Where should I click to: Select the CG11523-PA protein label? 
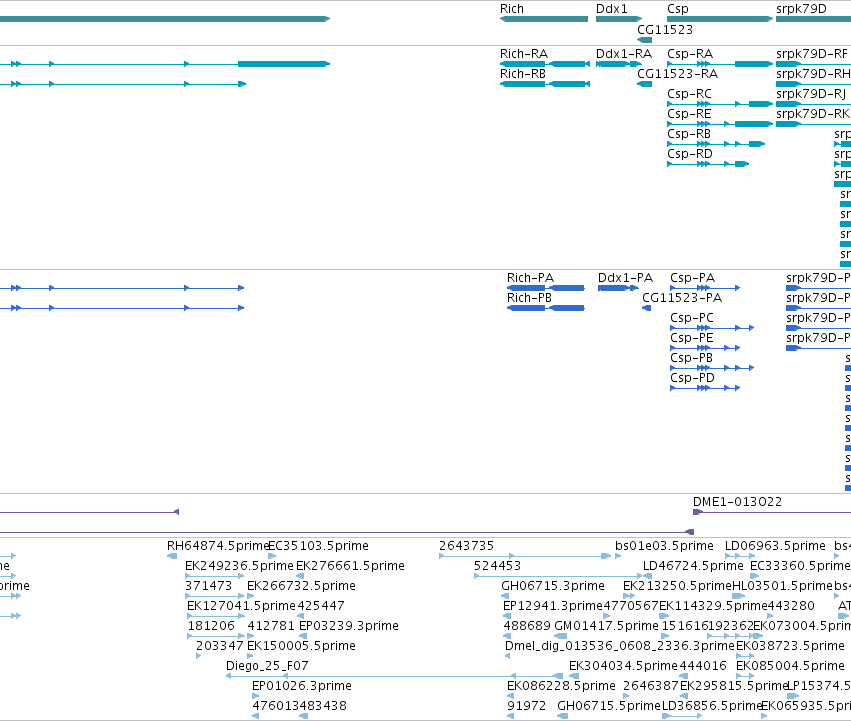pos(682,298)
